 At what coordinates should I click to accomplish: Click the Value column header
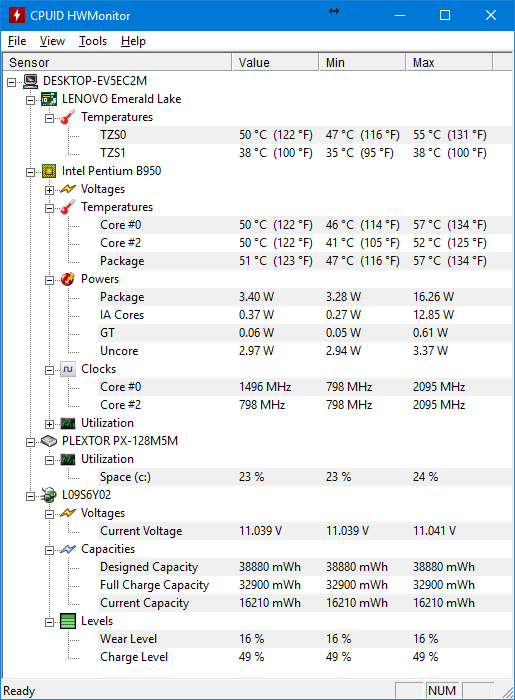tap(275, 62)
